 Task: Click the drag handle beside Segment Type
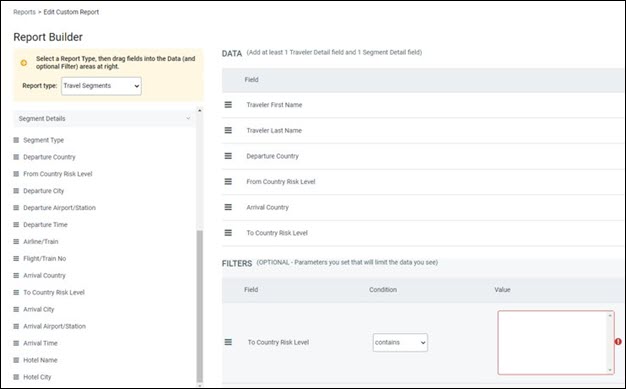click(x=16, y=140)
